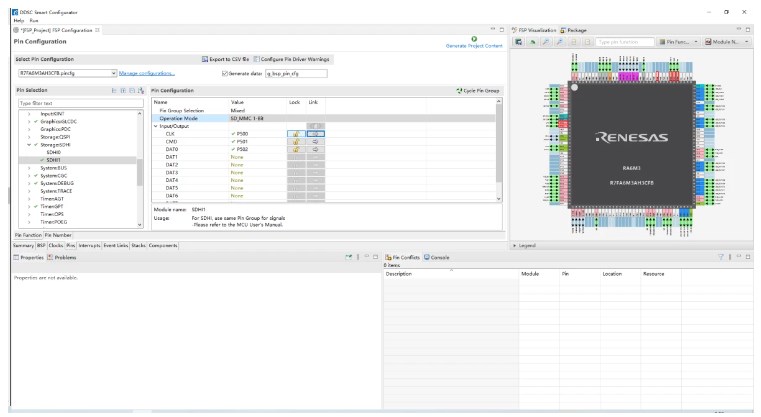Expand the Legend section
Image resolution: width=761 pixels, height=417 pixels.
(515, 246)
